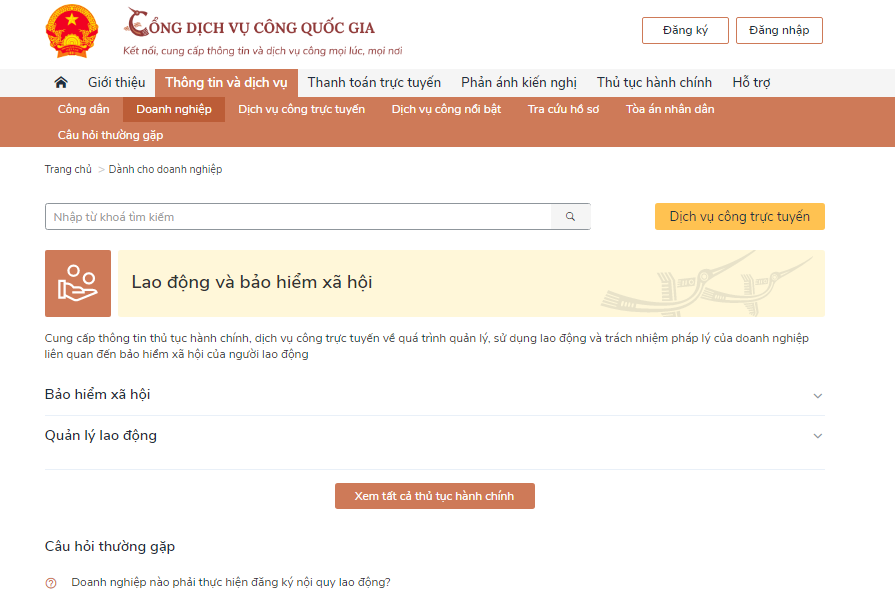Click the labor and insurance hand icon
The image size is (895, 593).
pos(78,283)
